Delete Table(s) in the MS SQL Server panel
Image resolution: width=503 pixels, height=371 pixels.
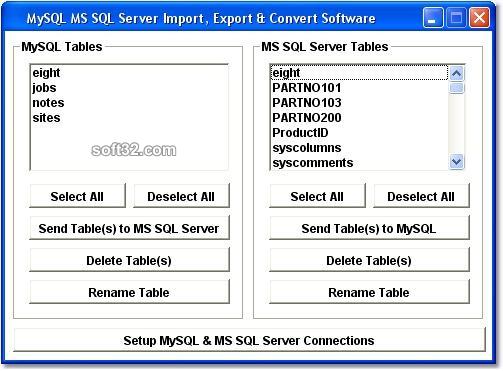pos(369,260)
